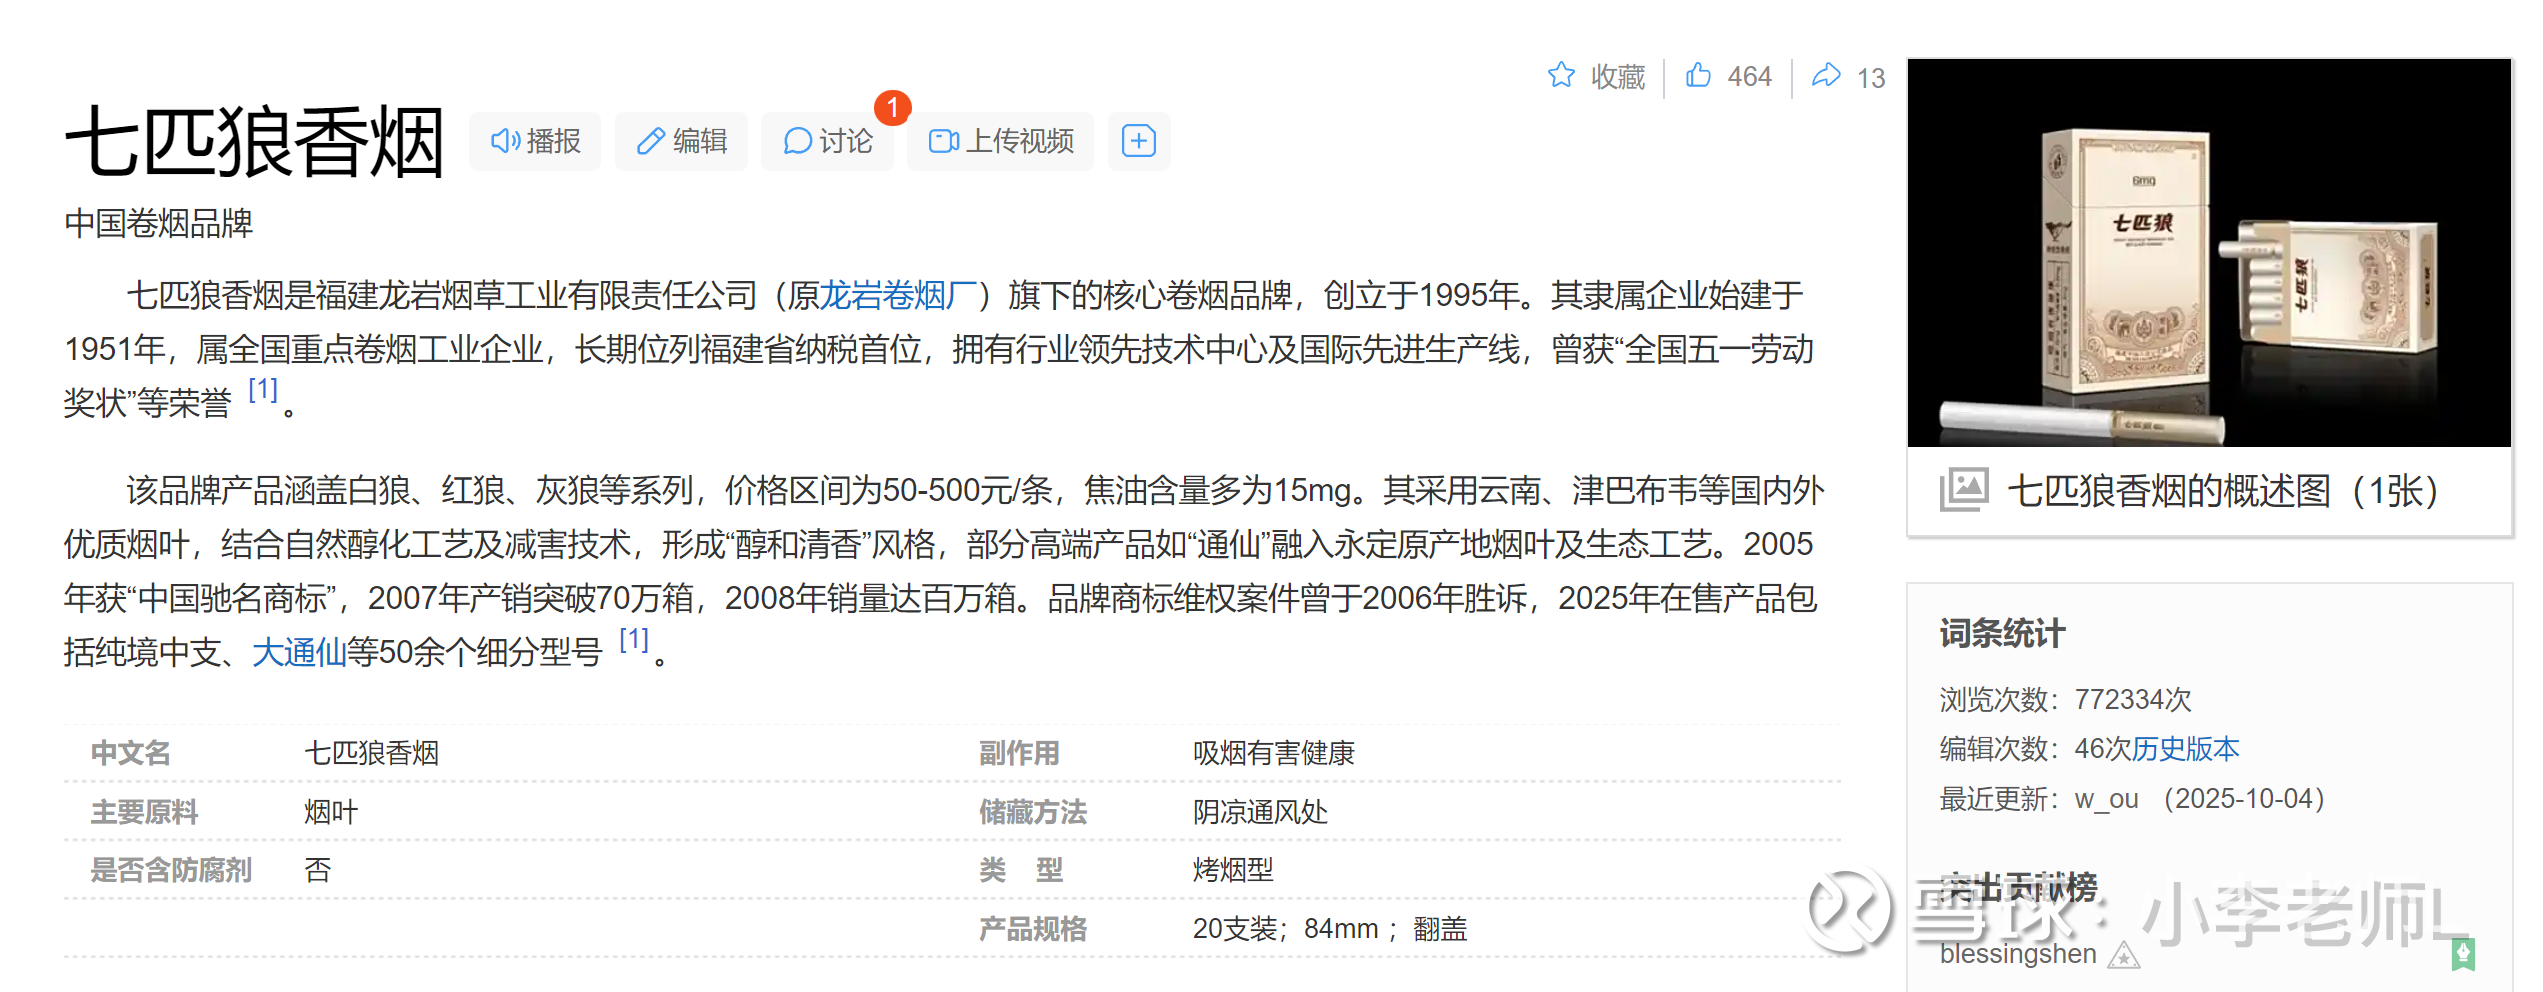Click the 中文名 field label
The height and width of the screenshot is (992, 2543).
tap(131, 752)
